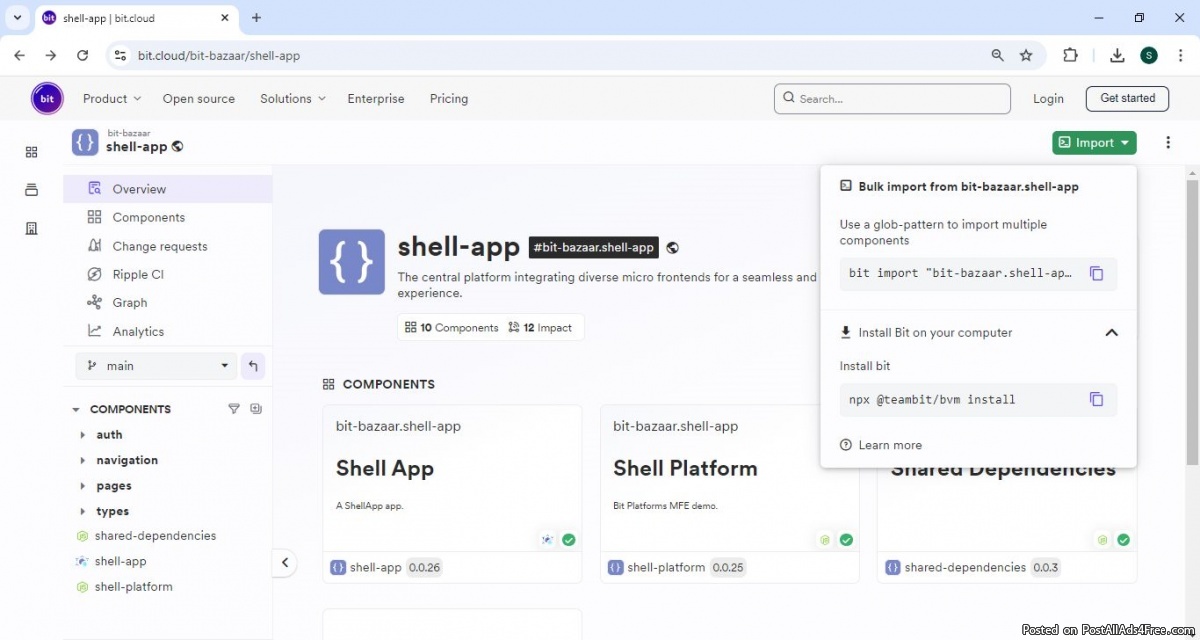Toggle the green Import dropdown button
The width and height of the screenshot is (1200, 640).
point(1094,143)
